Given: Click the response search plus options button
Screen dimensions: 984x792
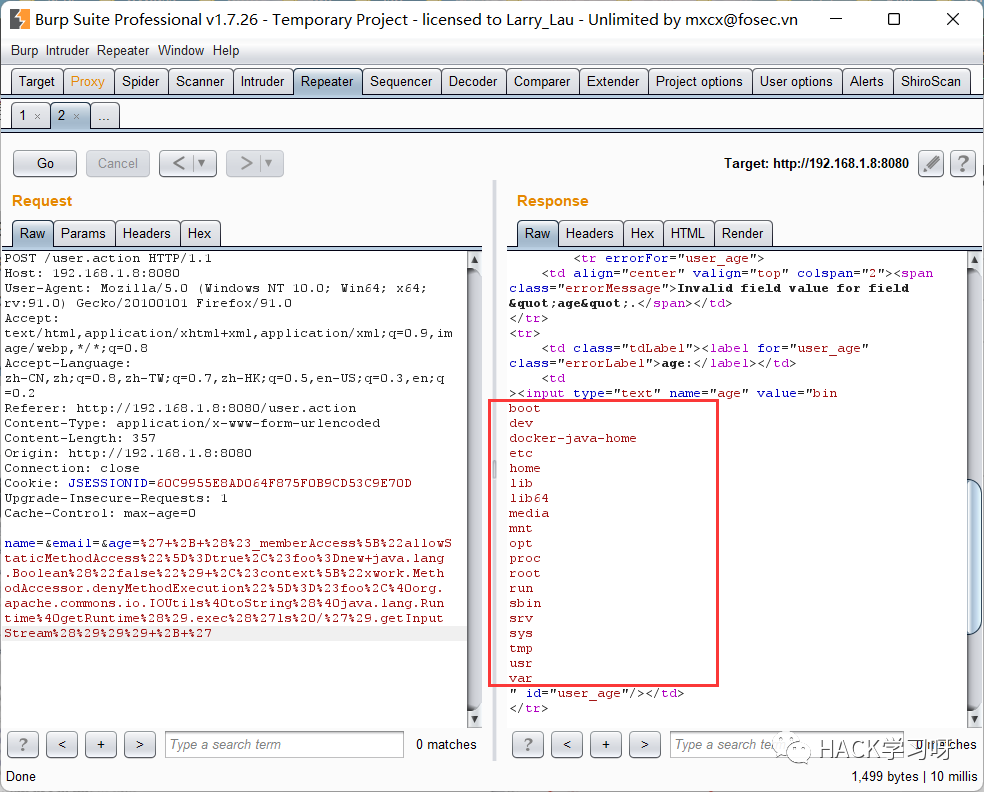Looking at the screenshot, I should pyautogui.click(x=606, y=744).
